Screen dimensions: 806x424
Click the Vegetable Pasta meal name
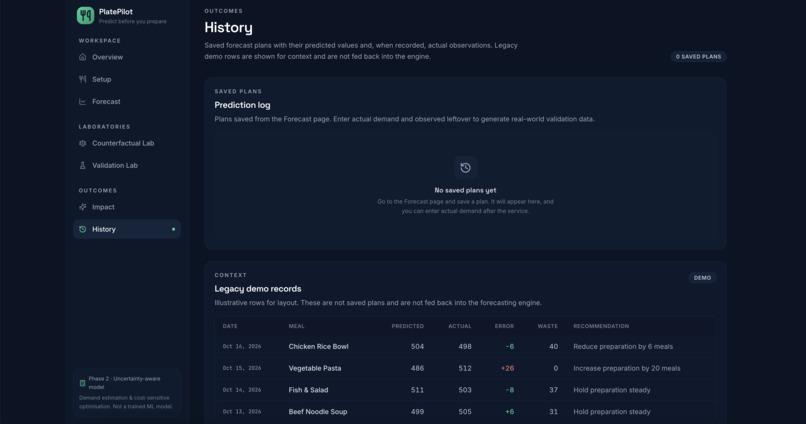pyautogui.click(x=315, y=368)
